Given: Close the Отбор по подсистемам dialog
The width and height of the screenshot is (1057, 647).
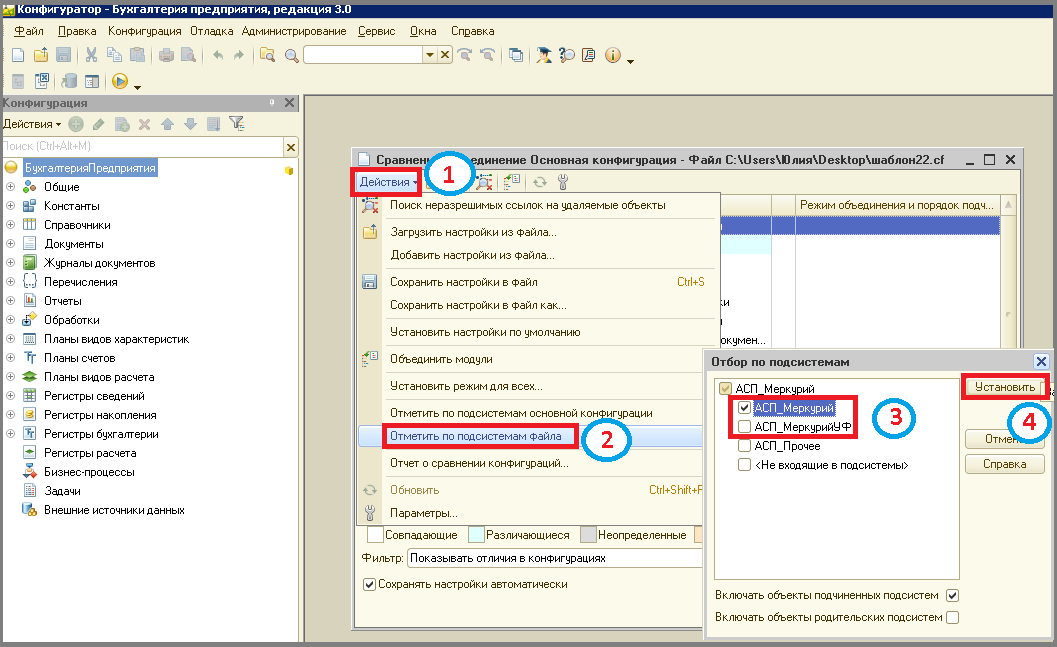Looking at the screenshot, I should pyautogui.click(x=1041, y=361).
